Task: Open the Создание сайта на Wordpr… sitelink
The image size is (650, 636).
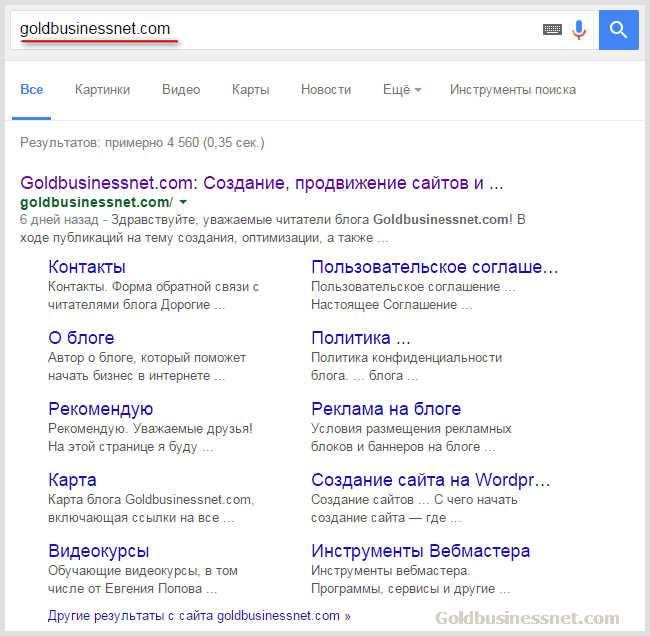Action: [431, 480]
